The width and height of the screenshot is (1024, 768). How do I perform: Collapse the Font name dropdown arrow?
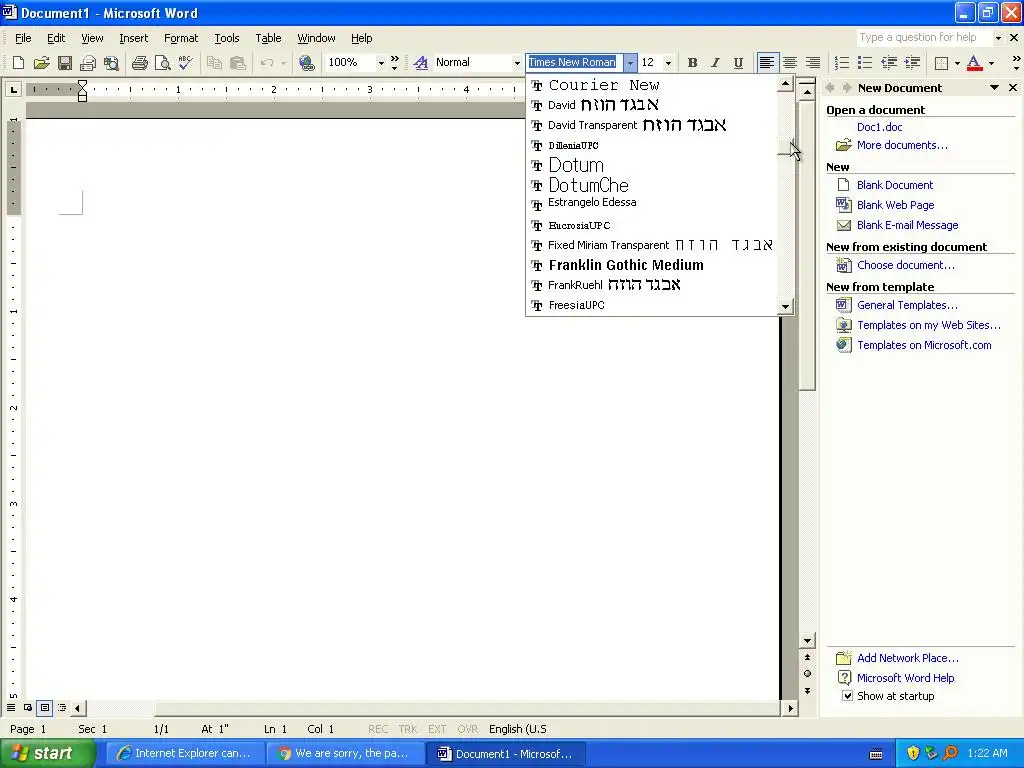coord(630,63)
